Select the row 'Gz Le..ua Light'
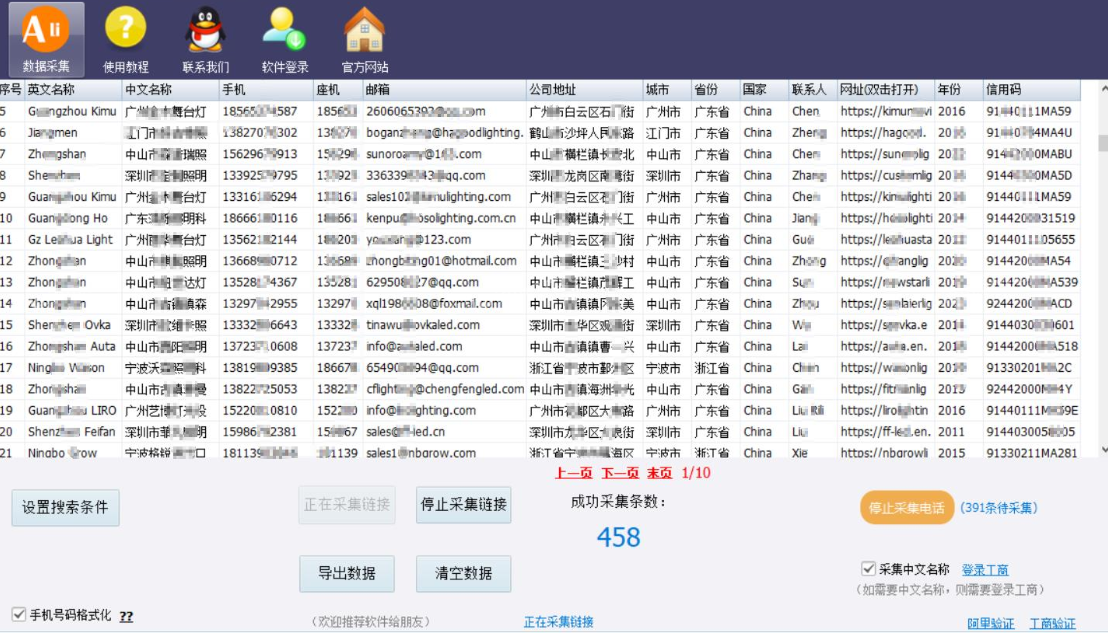Screen dimensions: 1108x634 (x=540, y=240)
